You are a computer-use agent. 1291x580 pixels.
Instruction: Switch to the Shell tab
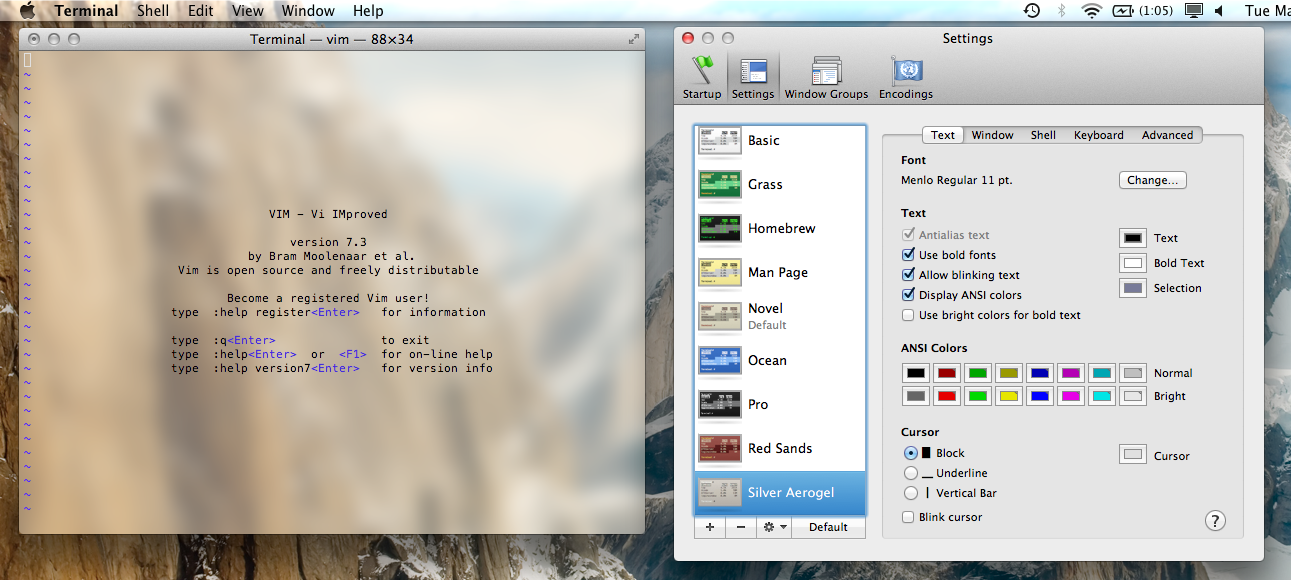click(1043, 135)
